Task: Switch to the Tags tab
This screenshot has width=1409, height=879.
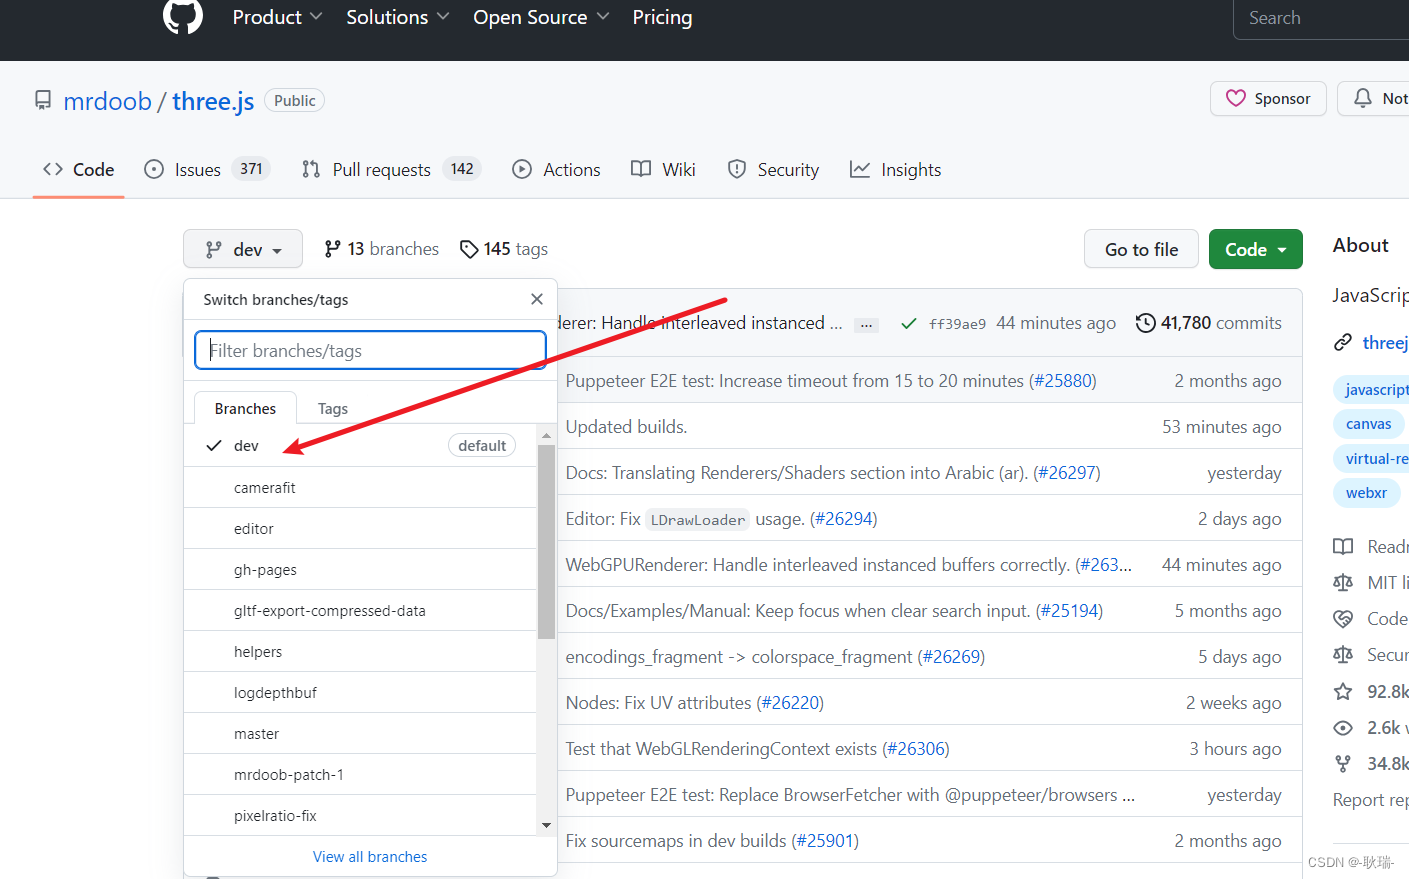Action: click(x=333, y=408)
